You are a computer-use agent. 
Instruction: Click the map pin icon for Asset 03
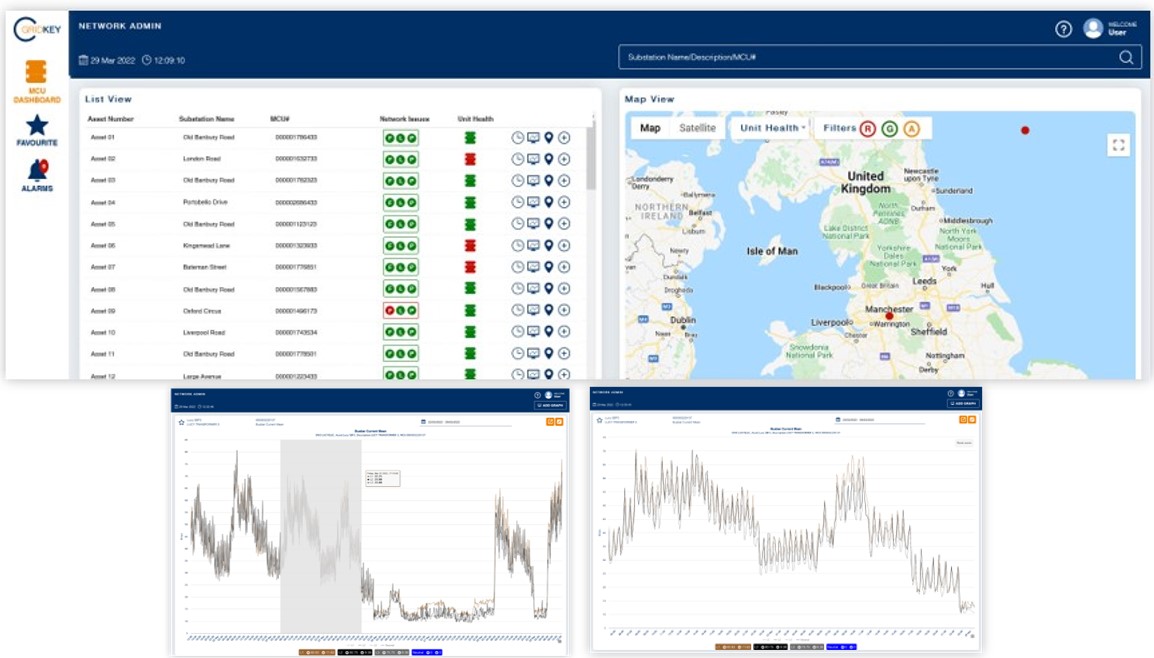click(548, 181)
